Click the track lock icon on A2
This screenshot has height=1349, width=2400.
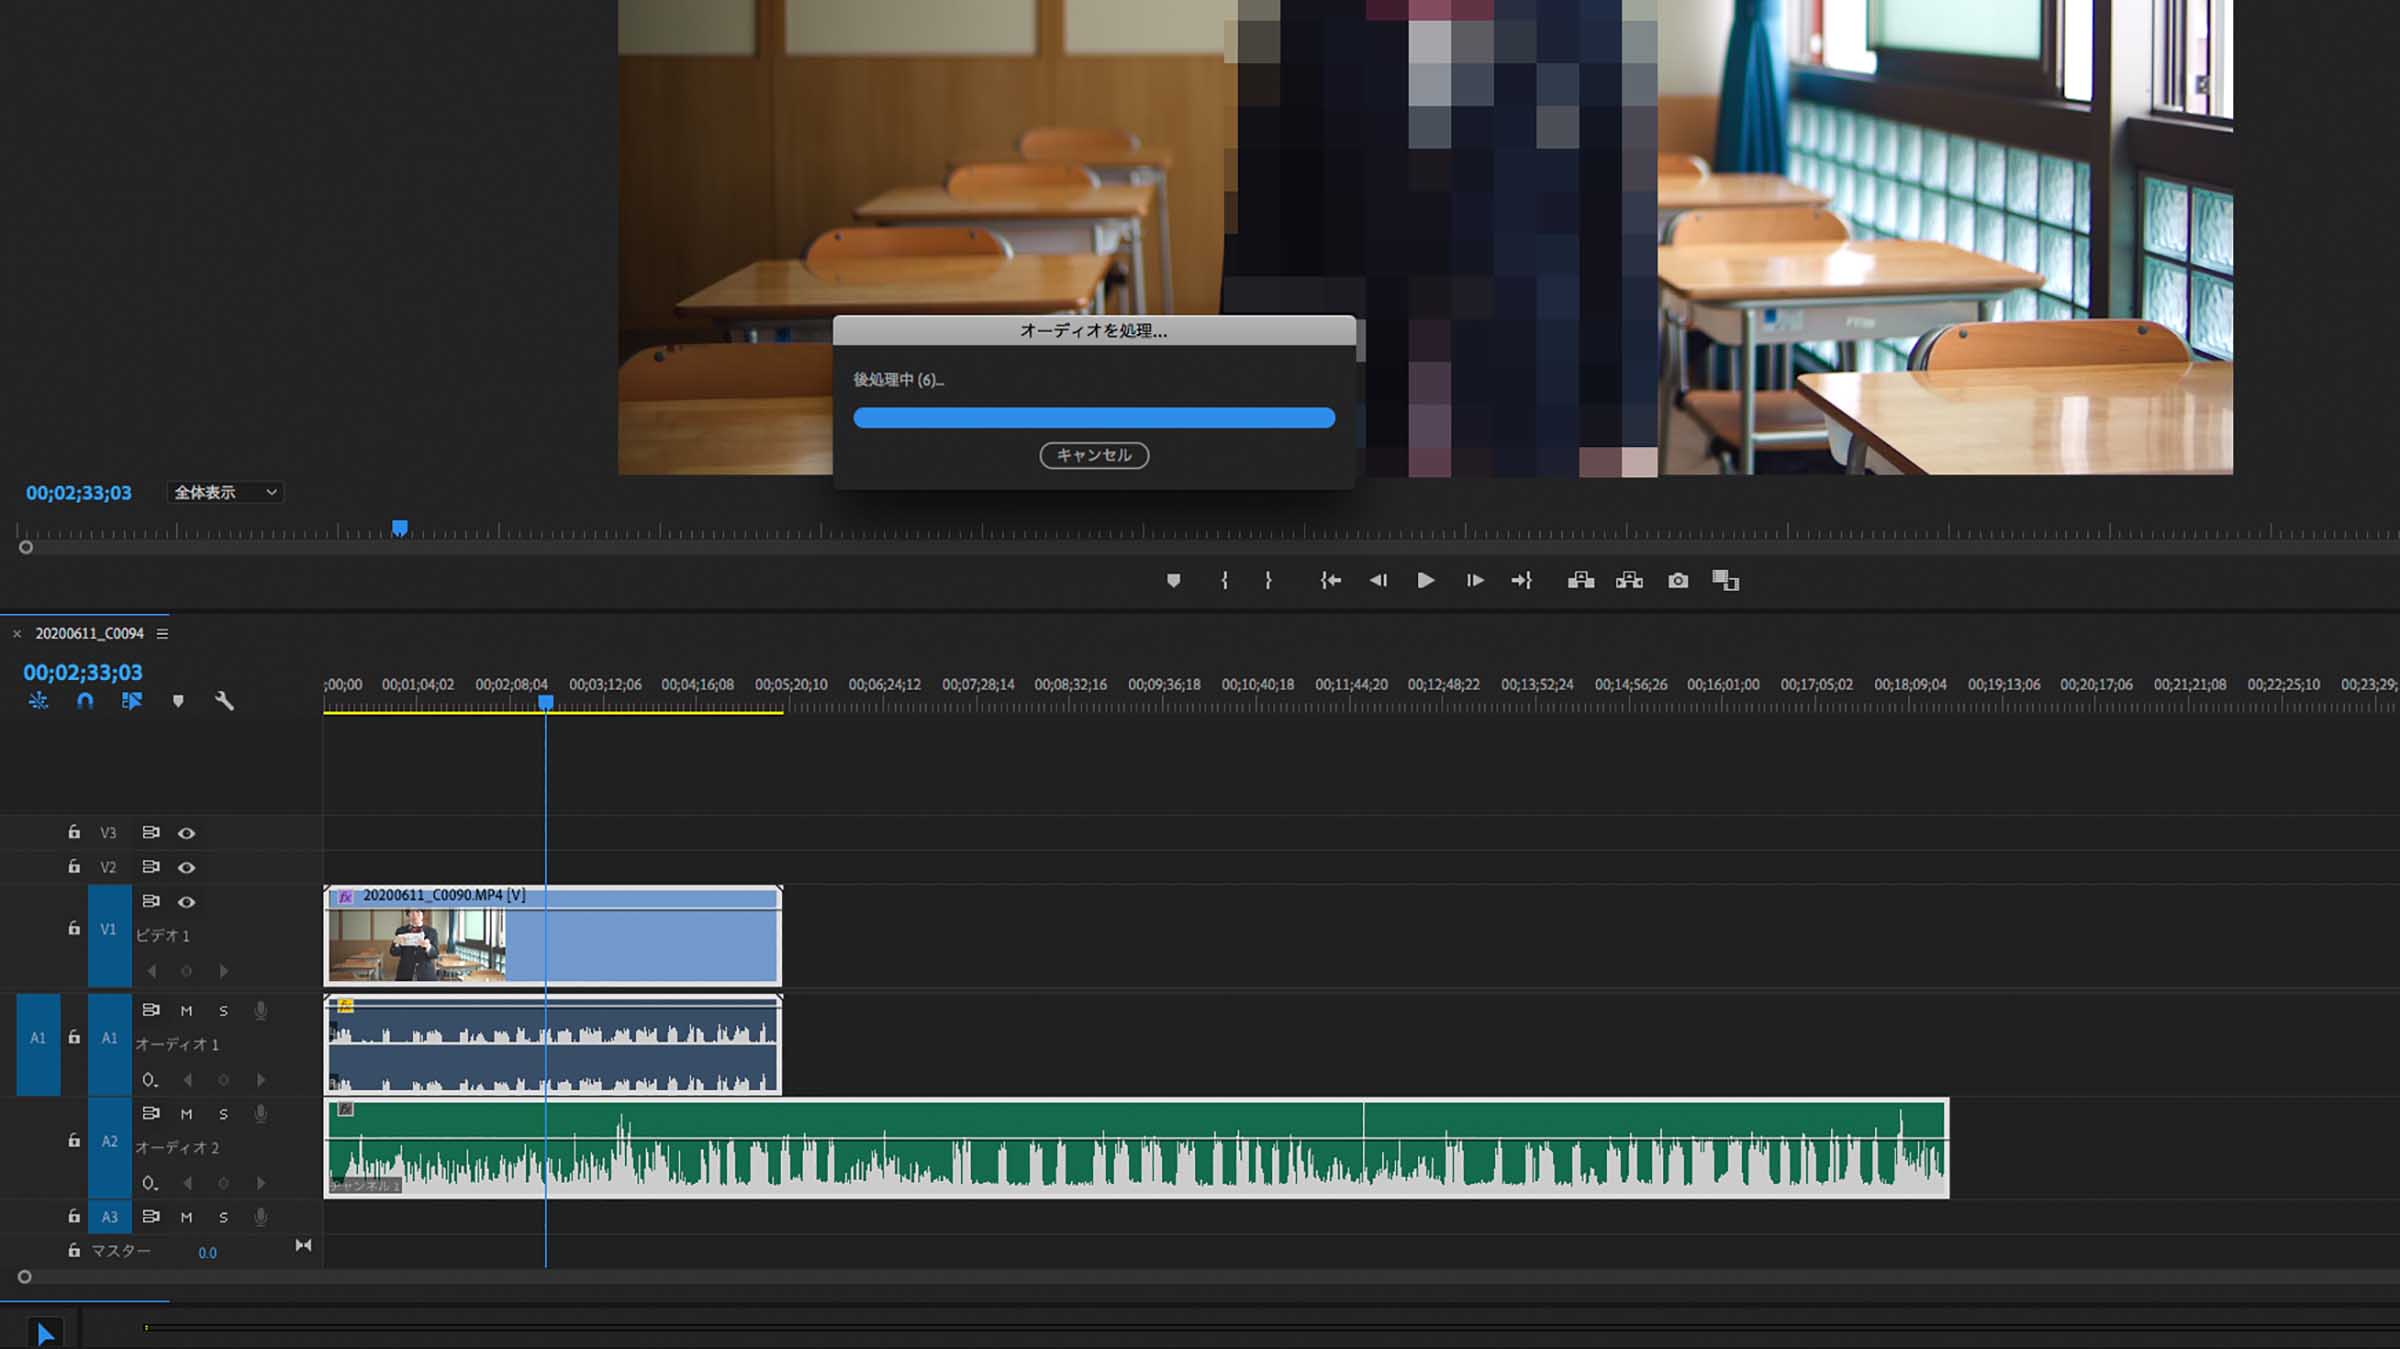[x=71, y=1141]
